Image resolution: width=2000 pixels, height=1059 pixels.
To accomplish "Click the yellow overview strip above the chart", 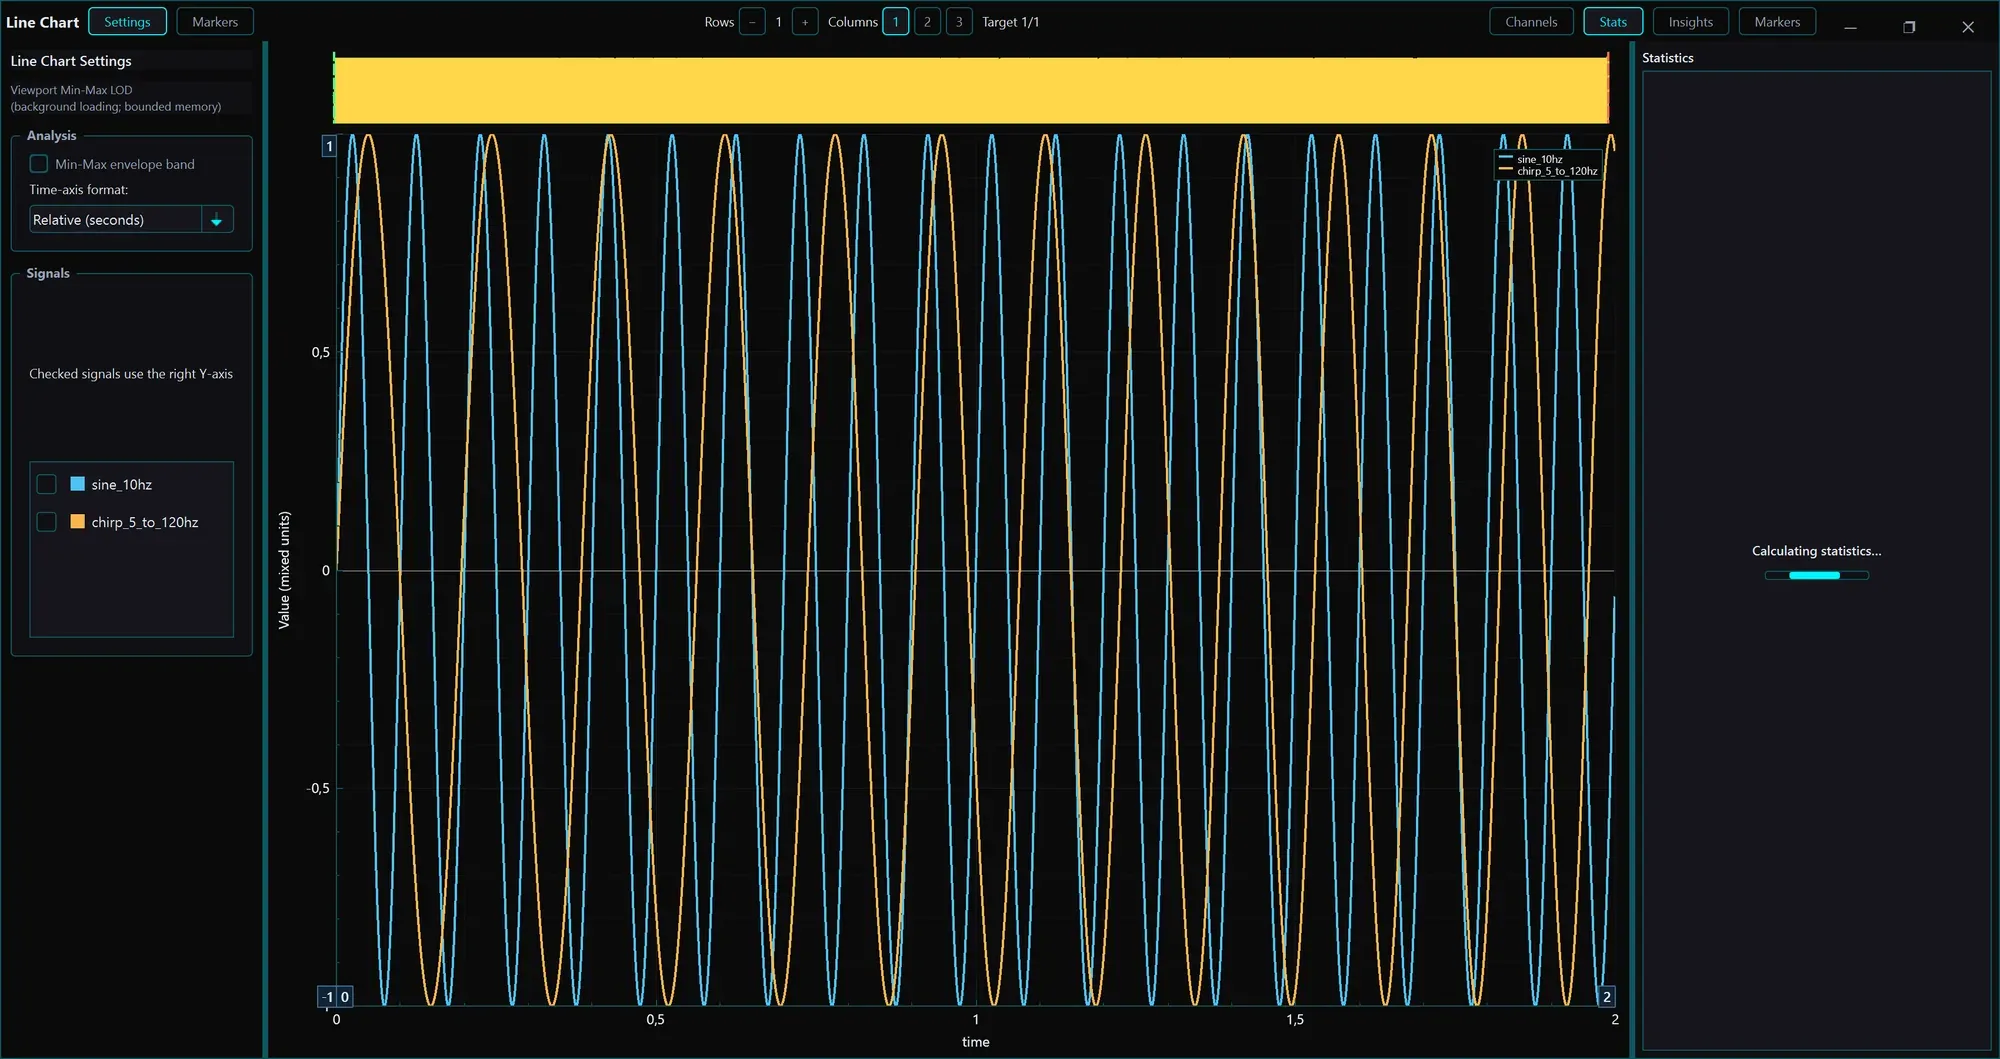I will (970, 90).
